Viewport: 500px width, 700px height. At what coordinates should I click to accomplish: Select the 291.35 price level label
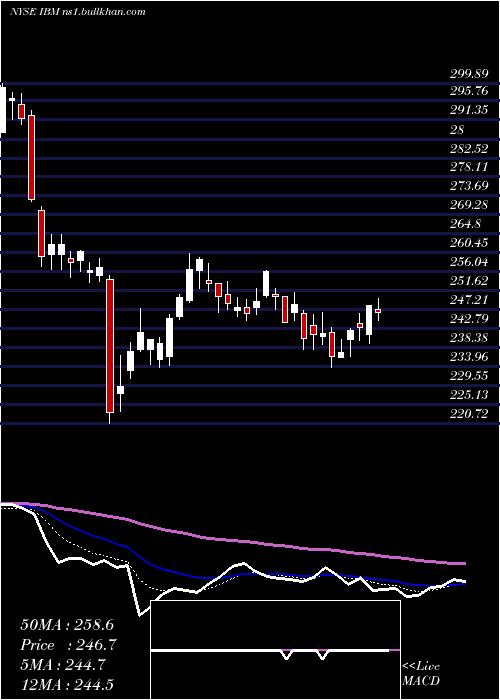click(468, 110)
